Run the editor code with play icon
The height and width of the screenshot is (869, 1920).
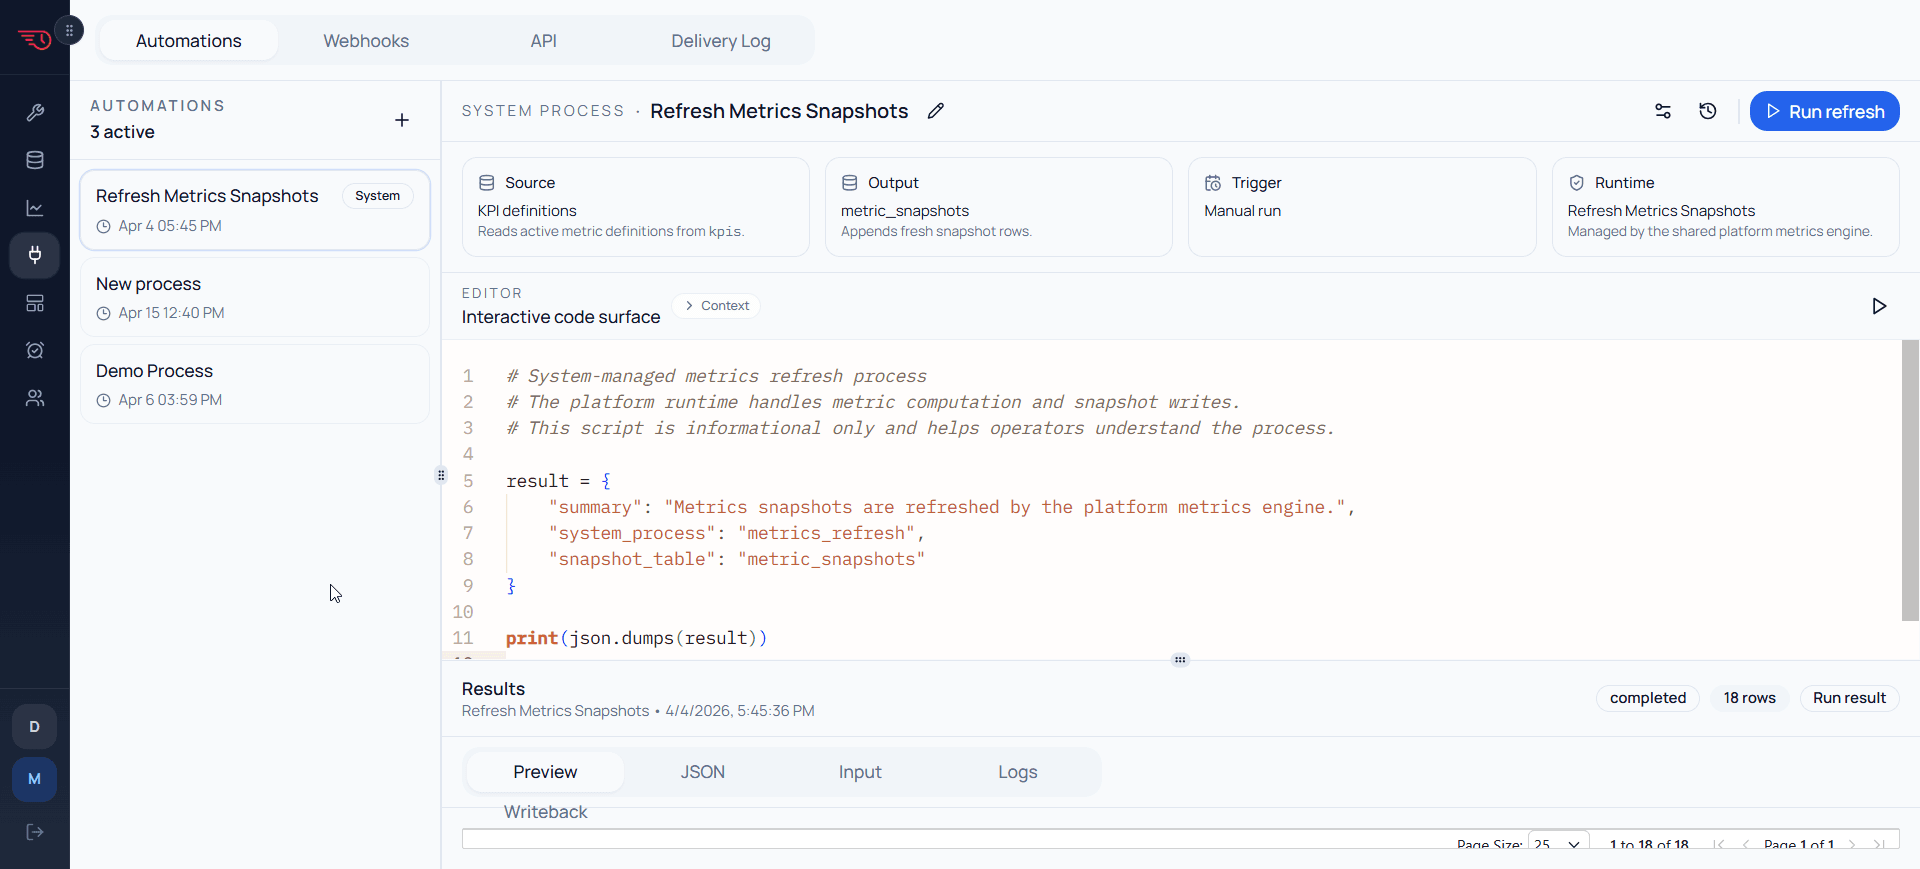tap(1879, 306)
